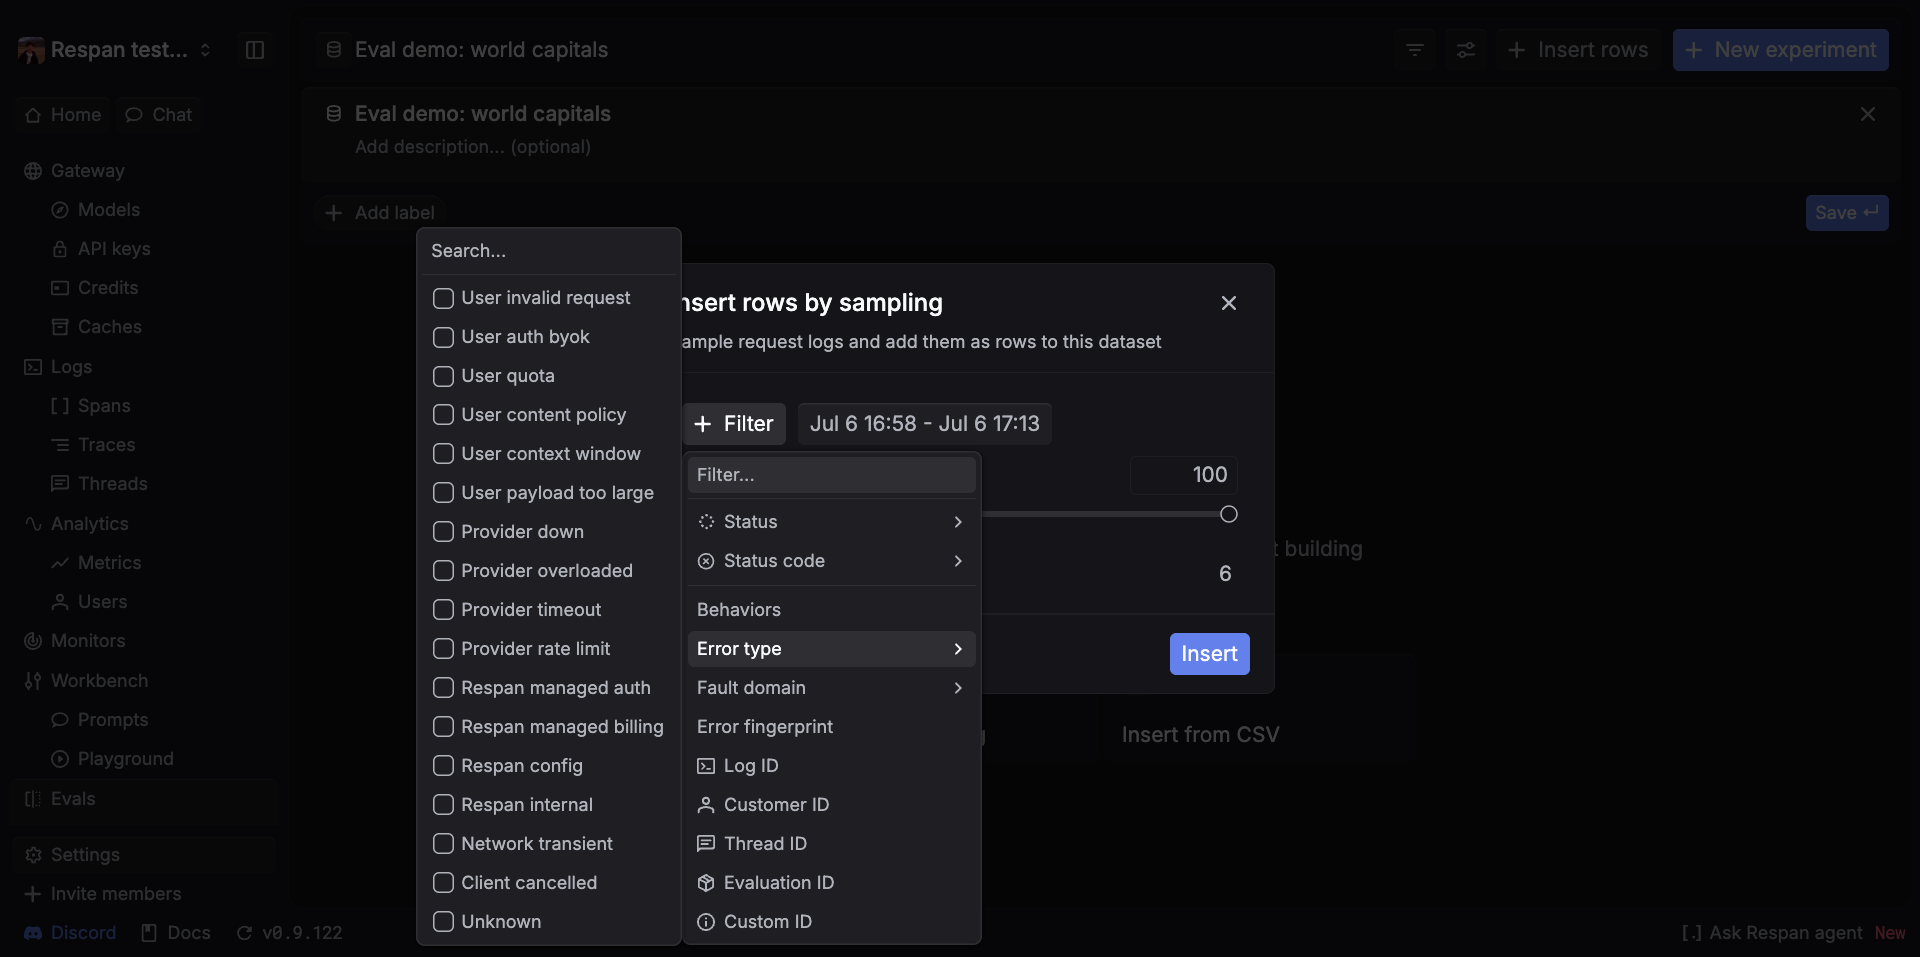The height and width of the screenshot is (957, 1920).
Task: Select Thread ID filter
Action: pos(831,844)
